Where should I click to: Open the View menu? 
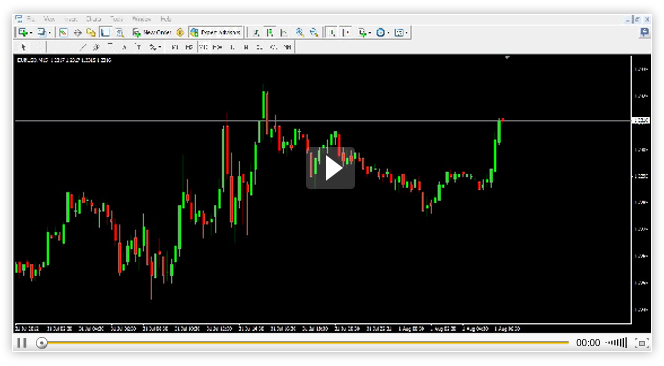point(49,19)
